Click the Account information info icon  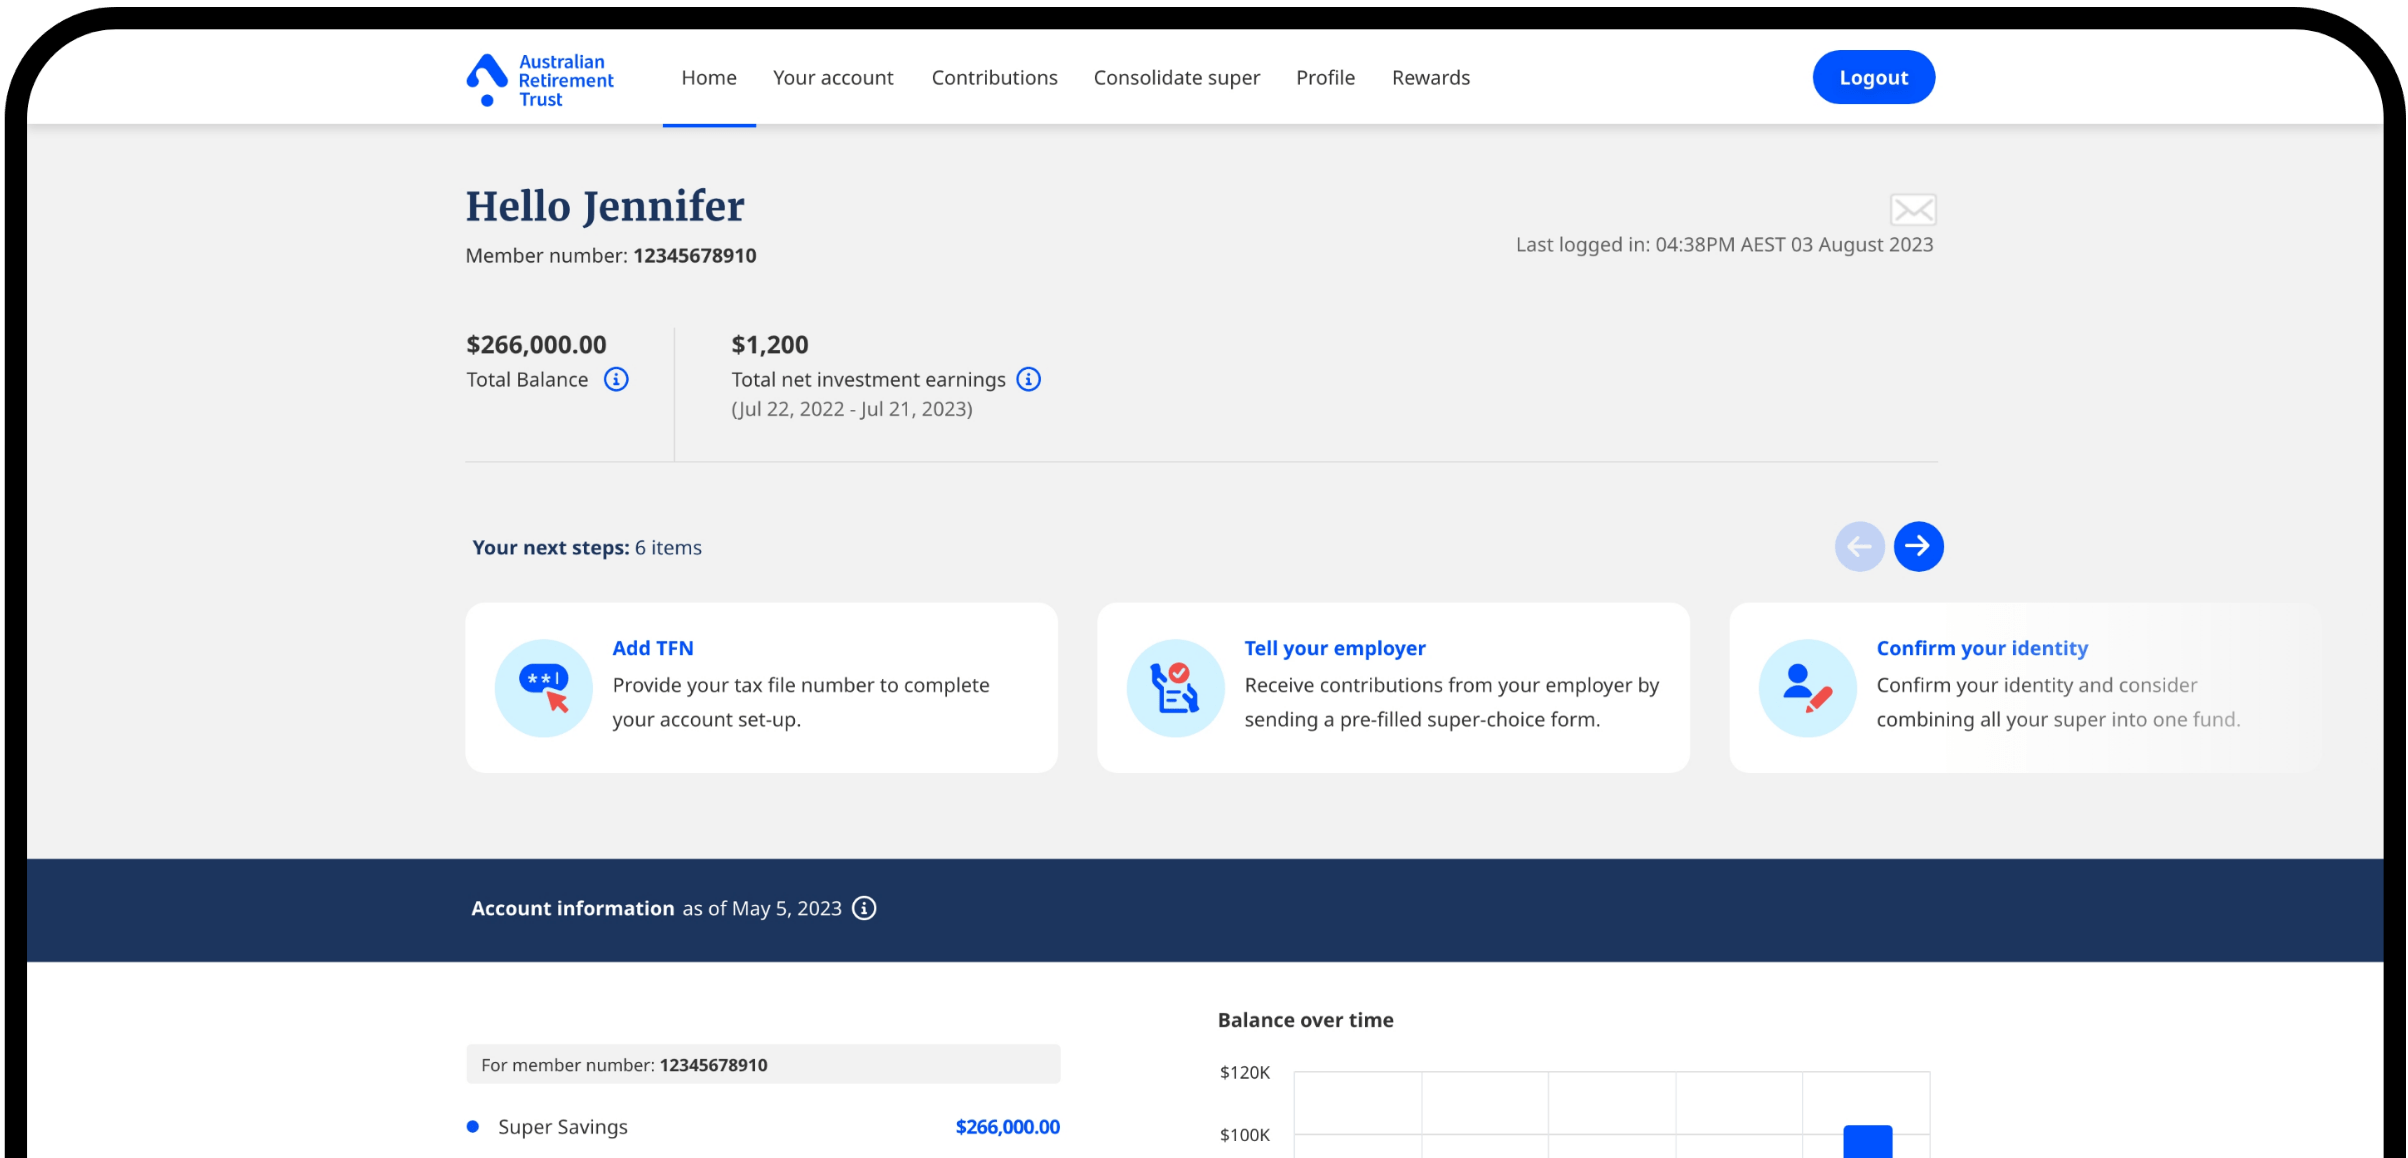click(x=863, y=908)
